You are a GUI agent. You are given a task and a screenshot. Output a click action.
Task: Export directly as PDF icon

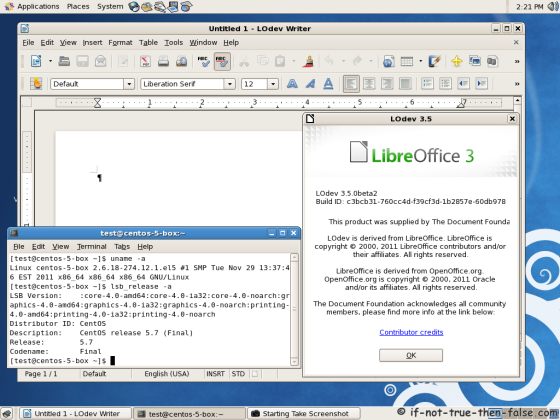point(145,61)
